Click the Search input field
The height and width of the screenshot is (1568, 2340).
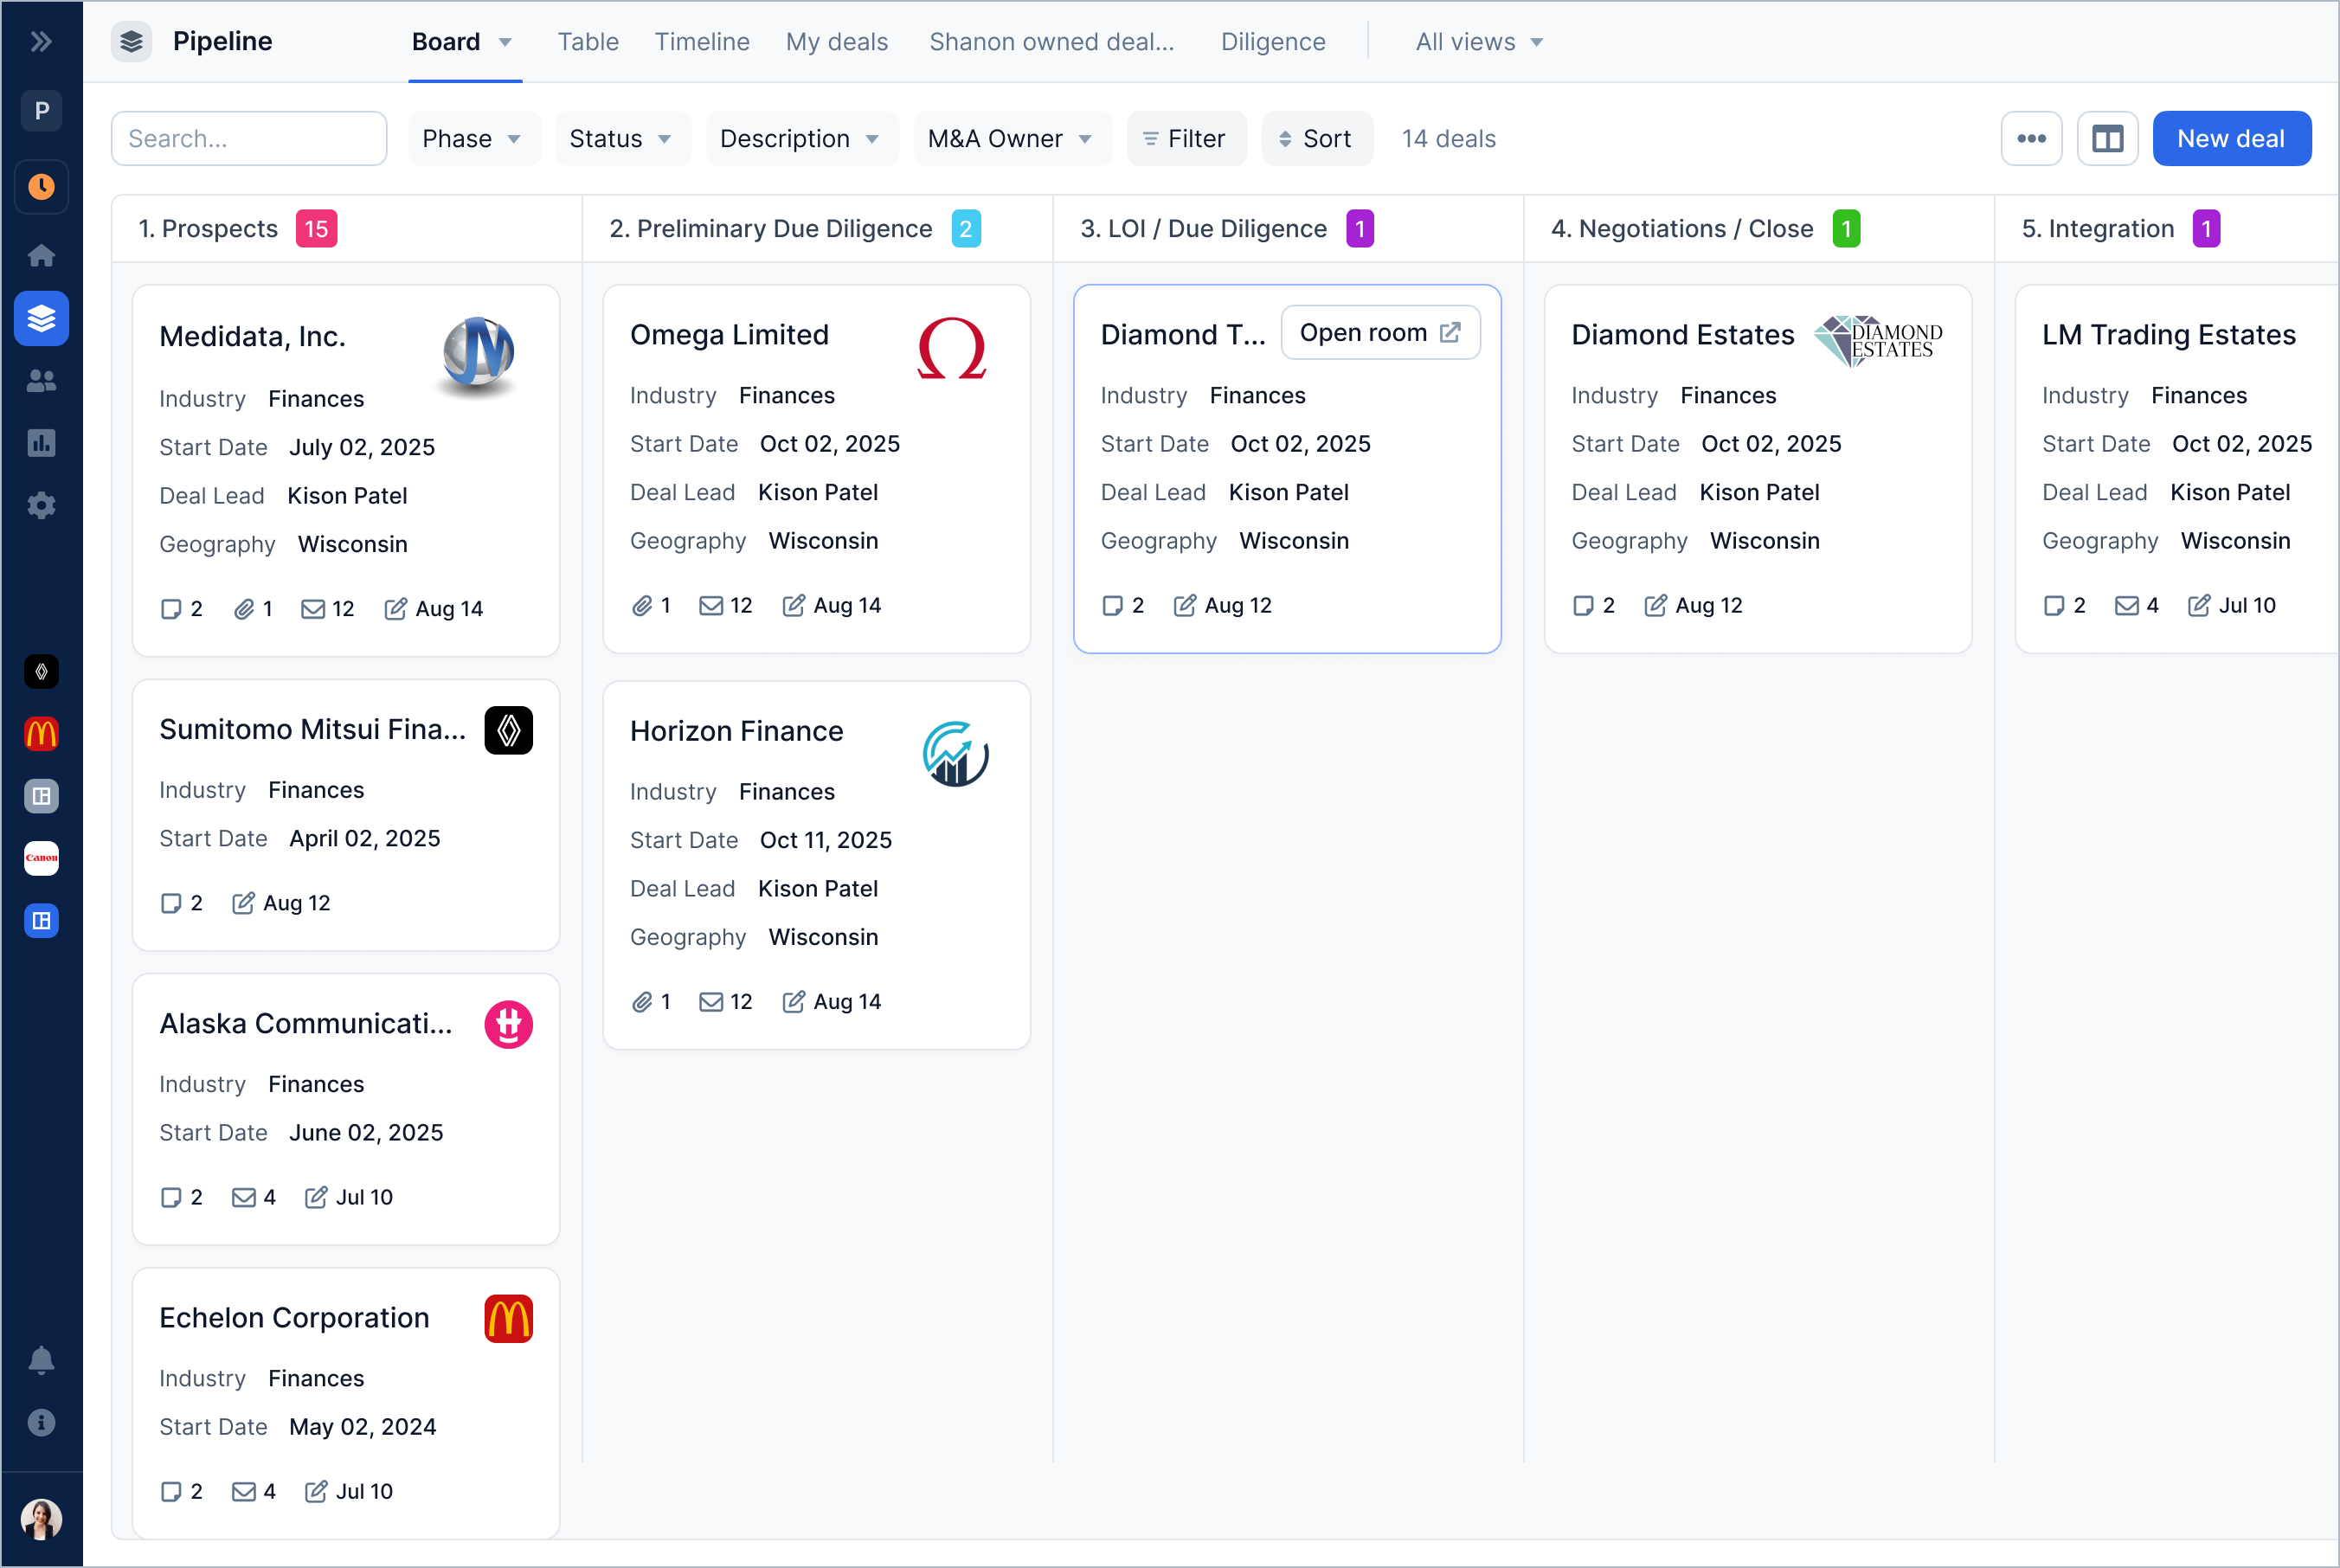tap(249, 139)
